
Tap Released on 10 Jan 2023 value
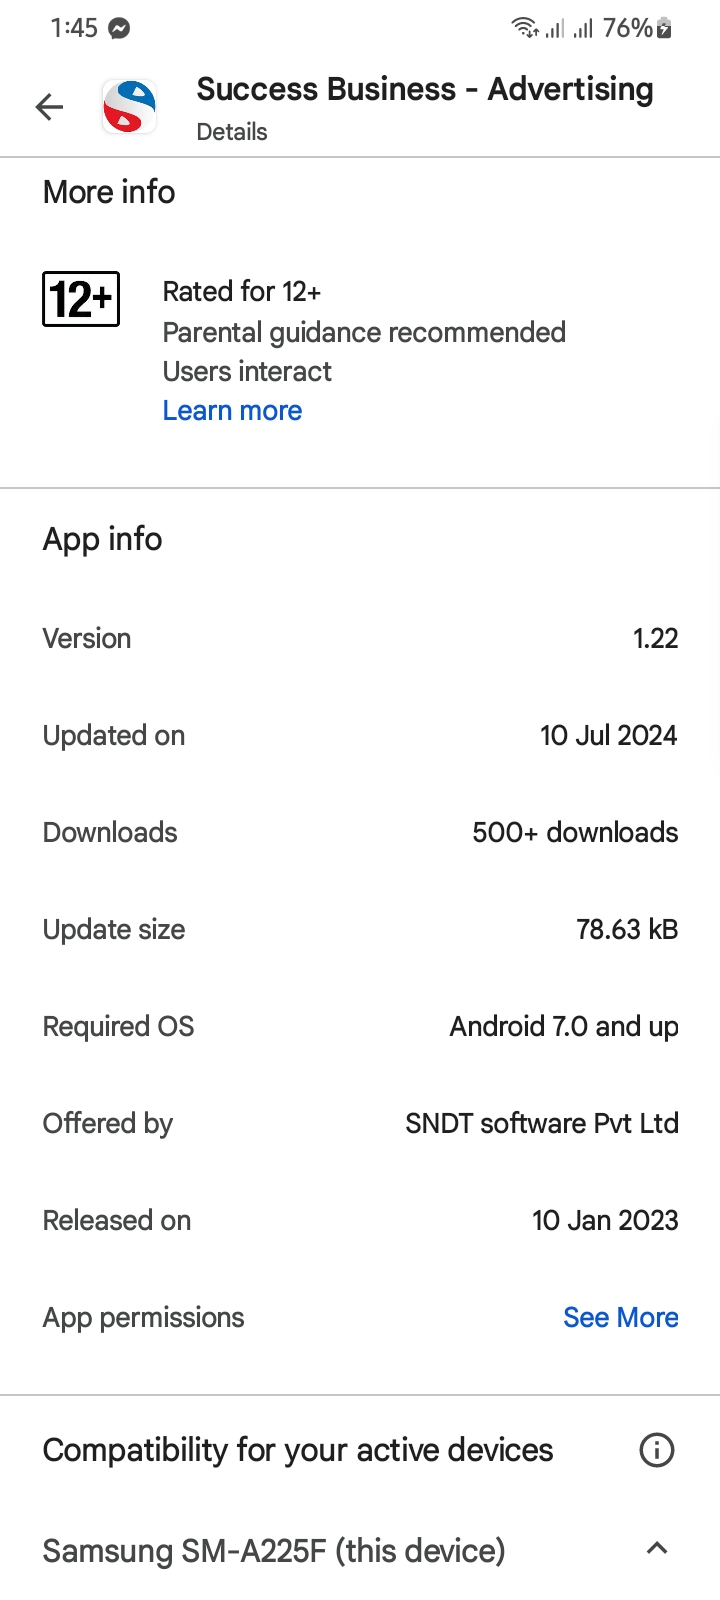point(605,1221)
